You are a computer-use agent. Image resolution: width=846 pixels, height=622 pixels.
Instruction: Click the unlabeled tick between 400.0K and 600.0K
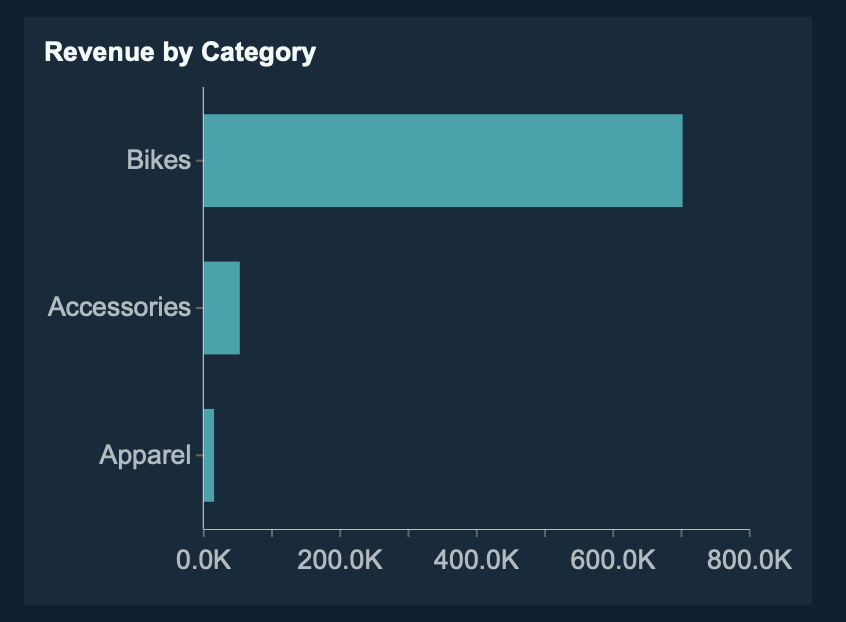coord(545,533)
